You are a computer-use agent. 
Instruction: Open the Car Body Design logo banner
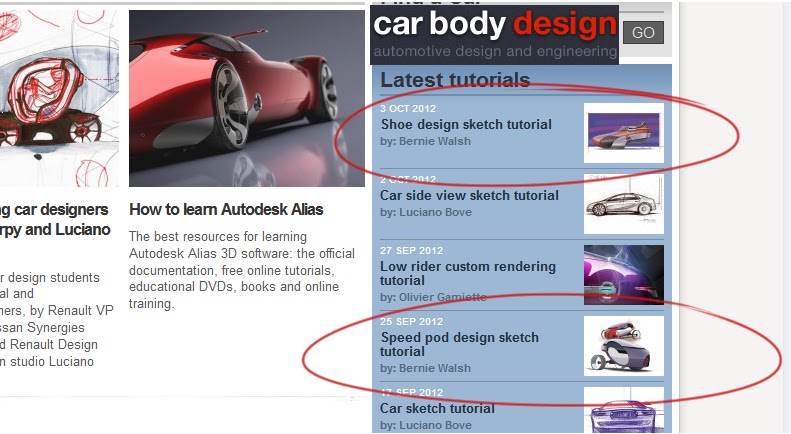pos(494,35)
